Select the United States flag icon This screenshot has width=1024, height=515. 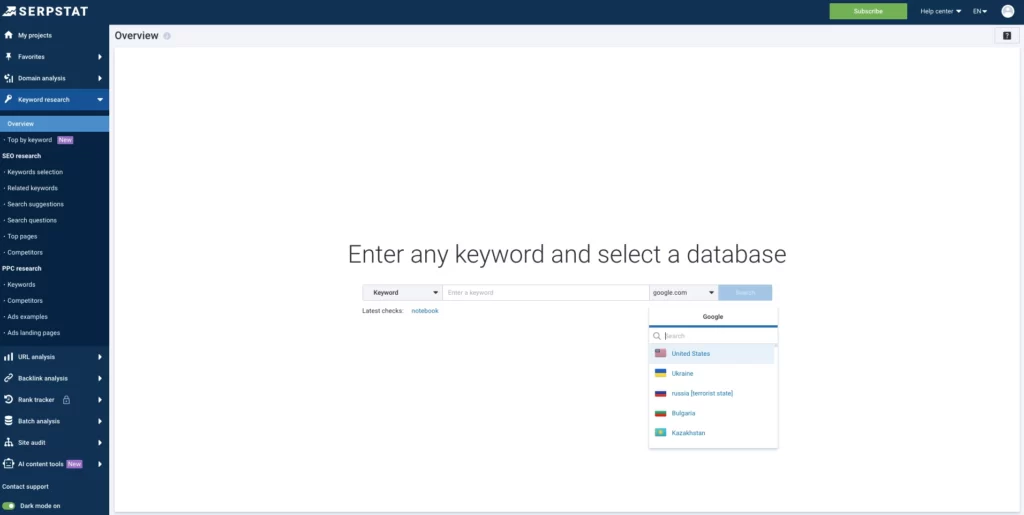pyautogui.click(x=660, y=353)
